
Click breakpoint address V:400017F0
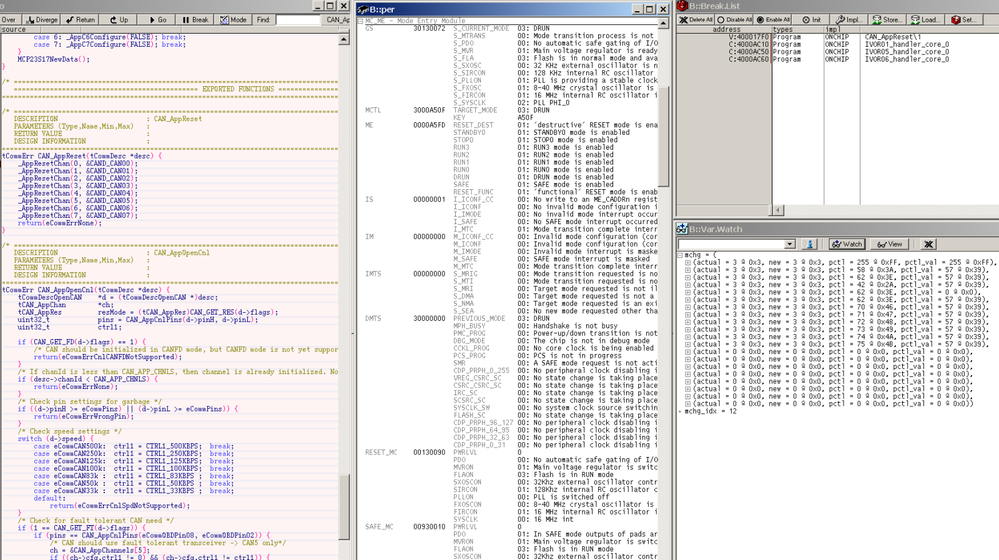tap(748, 37)
